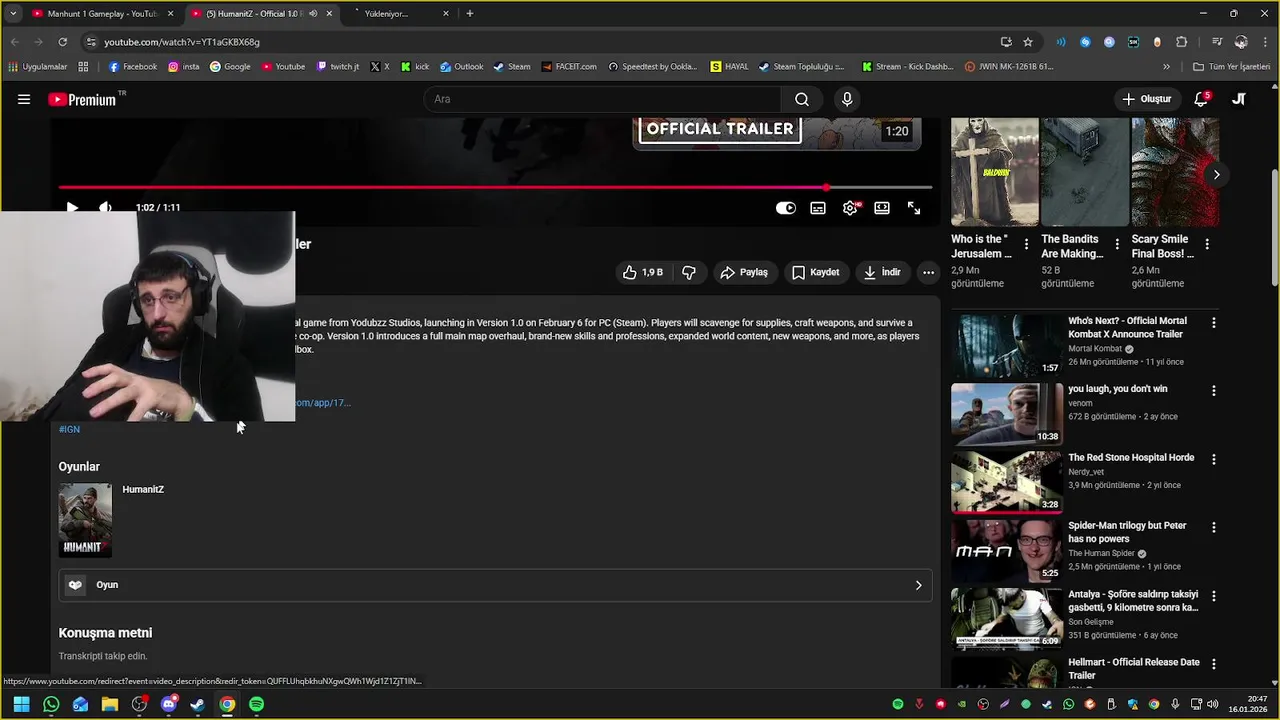Close the HumanitZ Official tab
Viewport: 1280px width, 720px height.
click(329, 14)
